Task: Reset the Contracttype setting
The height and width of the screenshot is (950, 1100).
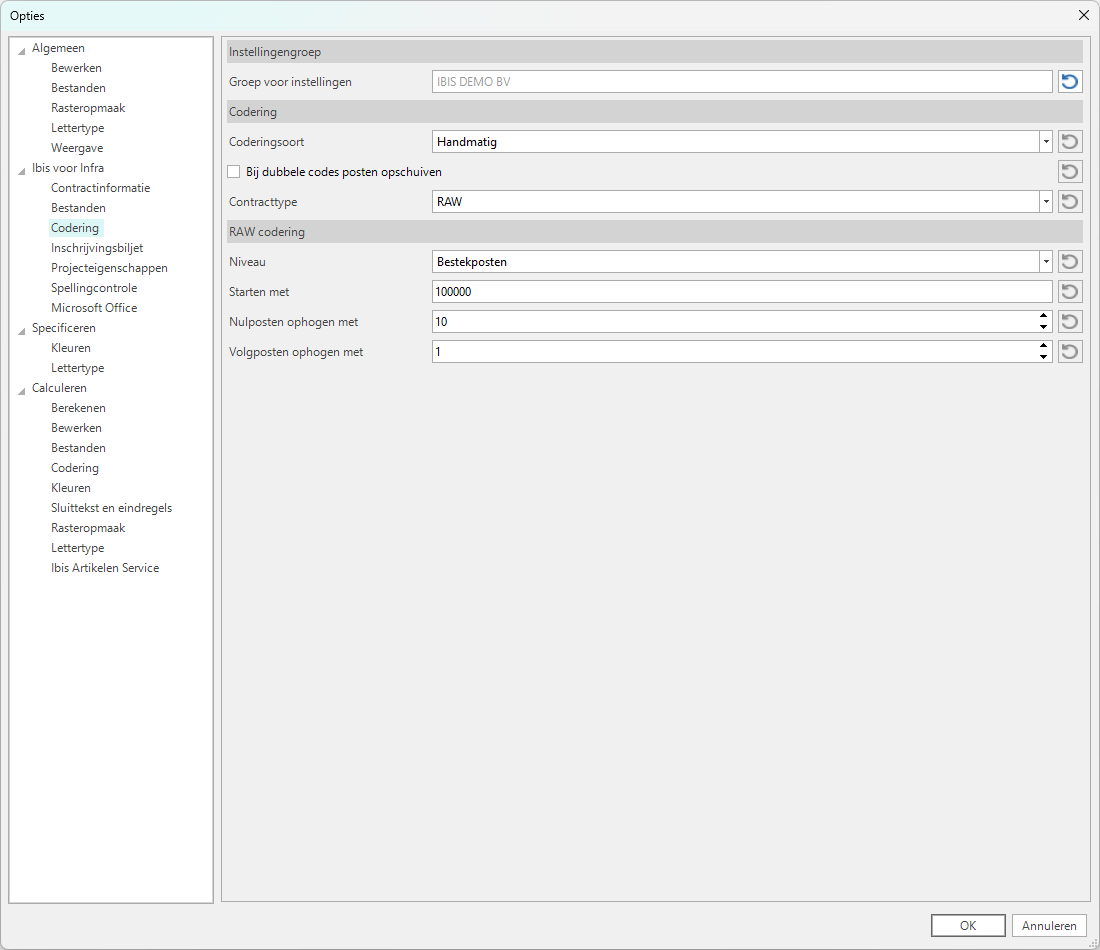Action: coord(1070,202)
